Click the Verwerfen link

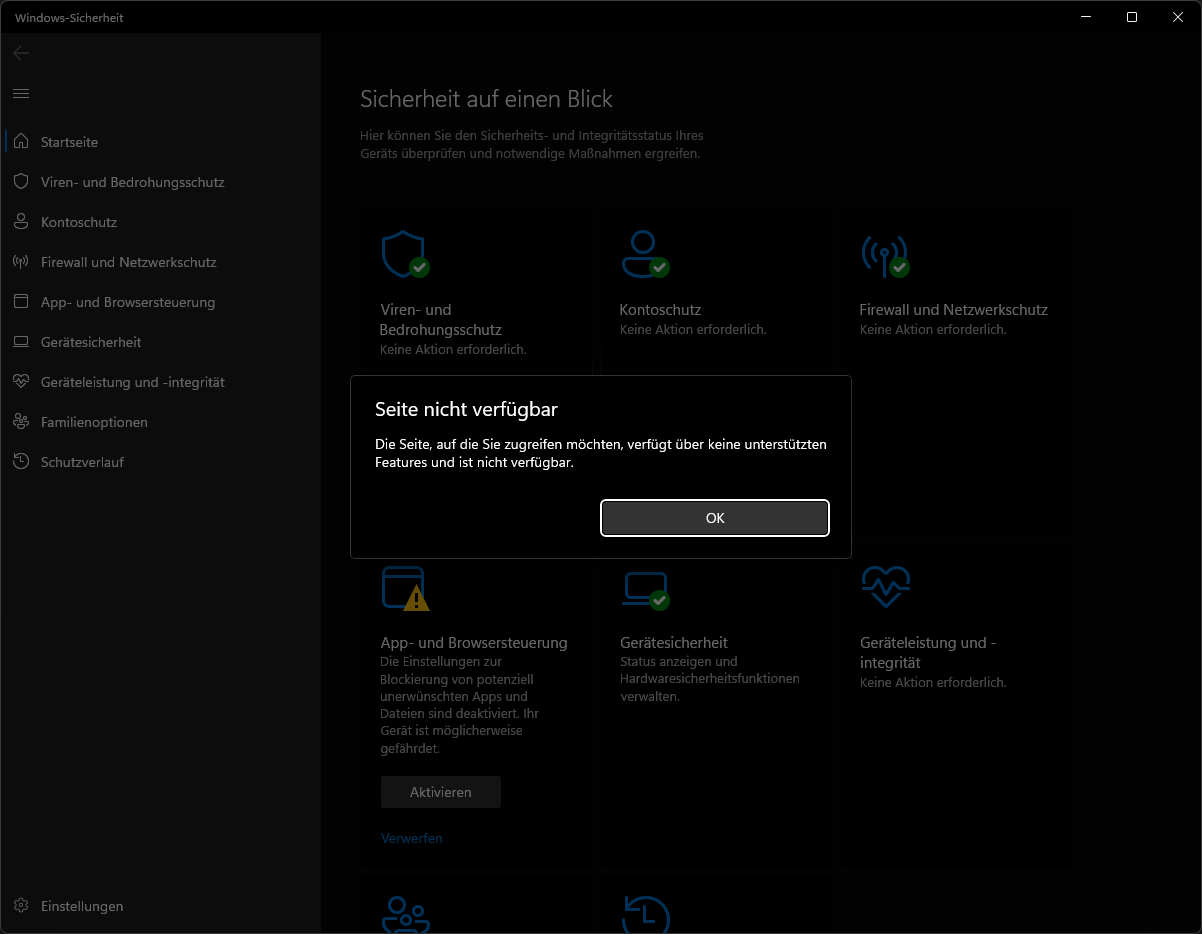pyautogui.click(x=412, y=838)
